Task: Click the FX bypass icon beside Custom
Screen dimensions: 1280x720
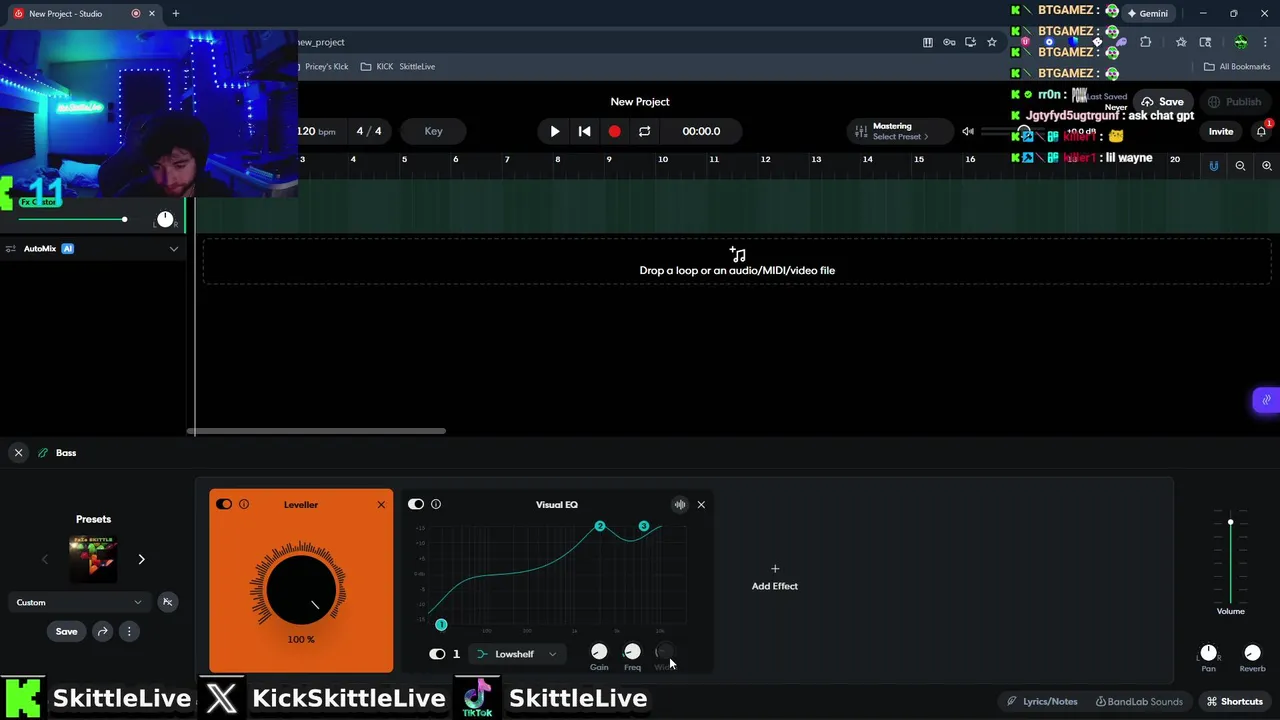Action: [167, 602]
